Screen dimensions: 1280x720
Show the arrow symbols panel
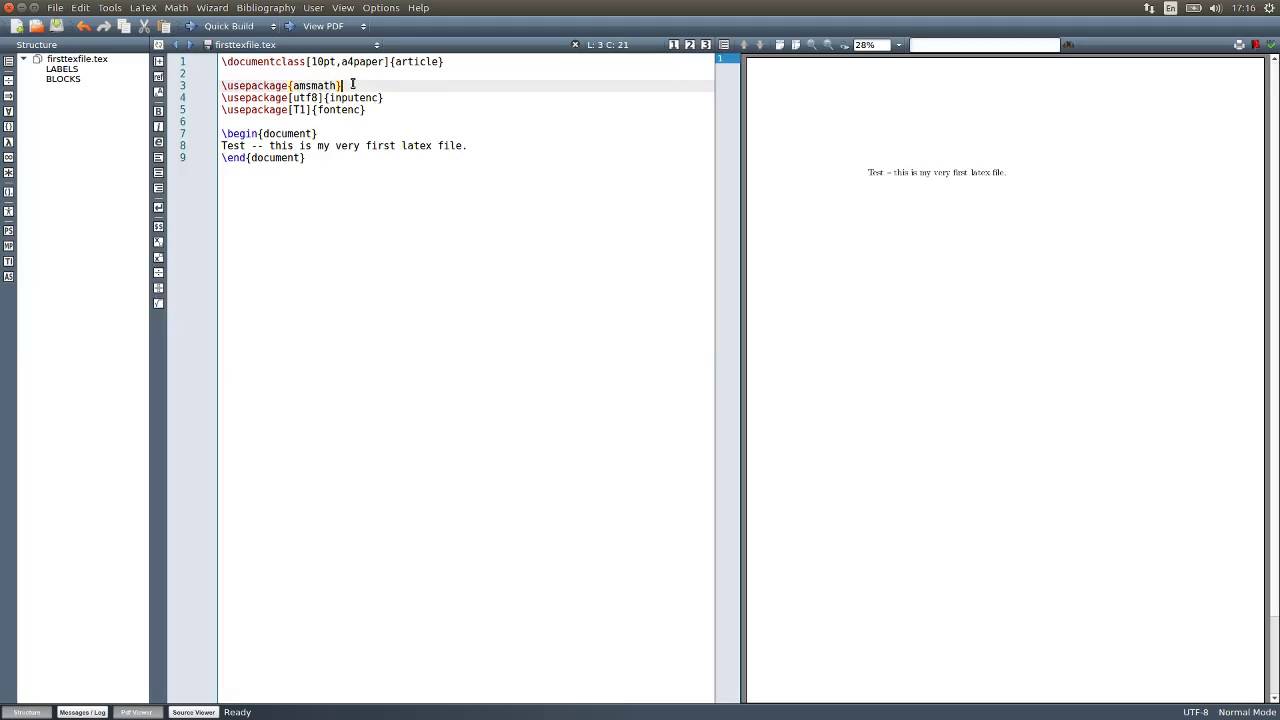tap(9, 96)
